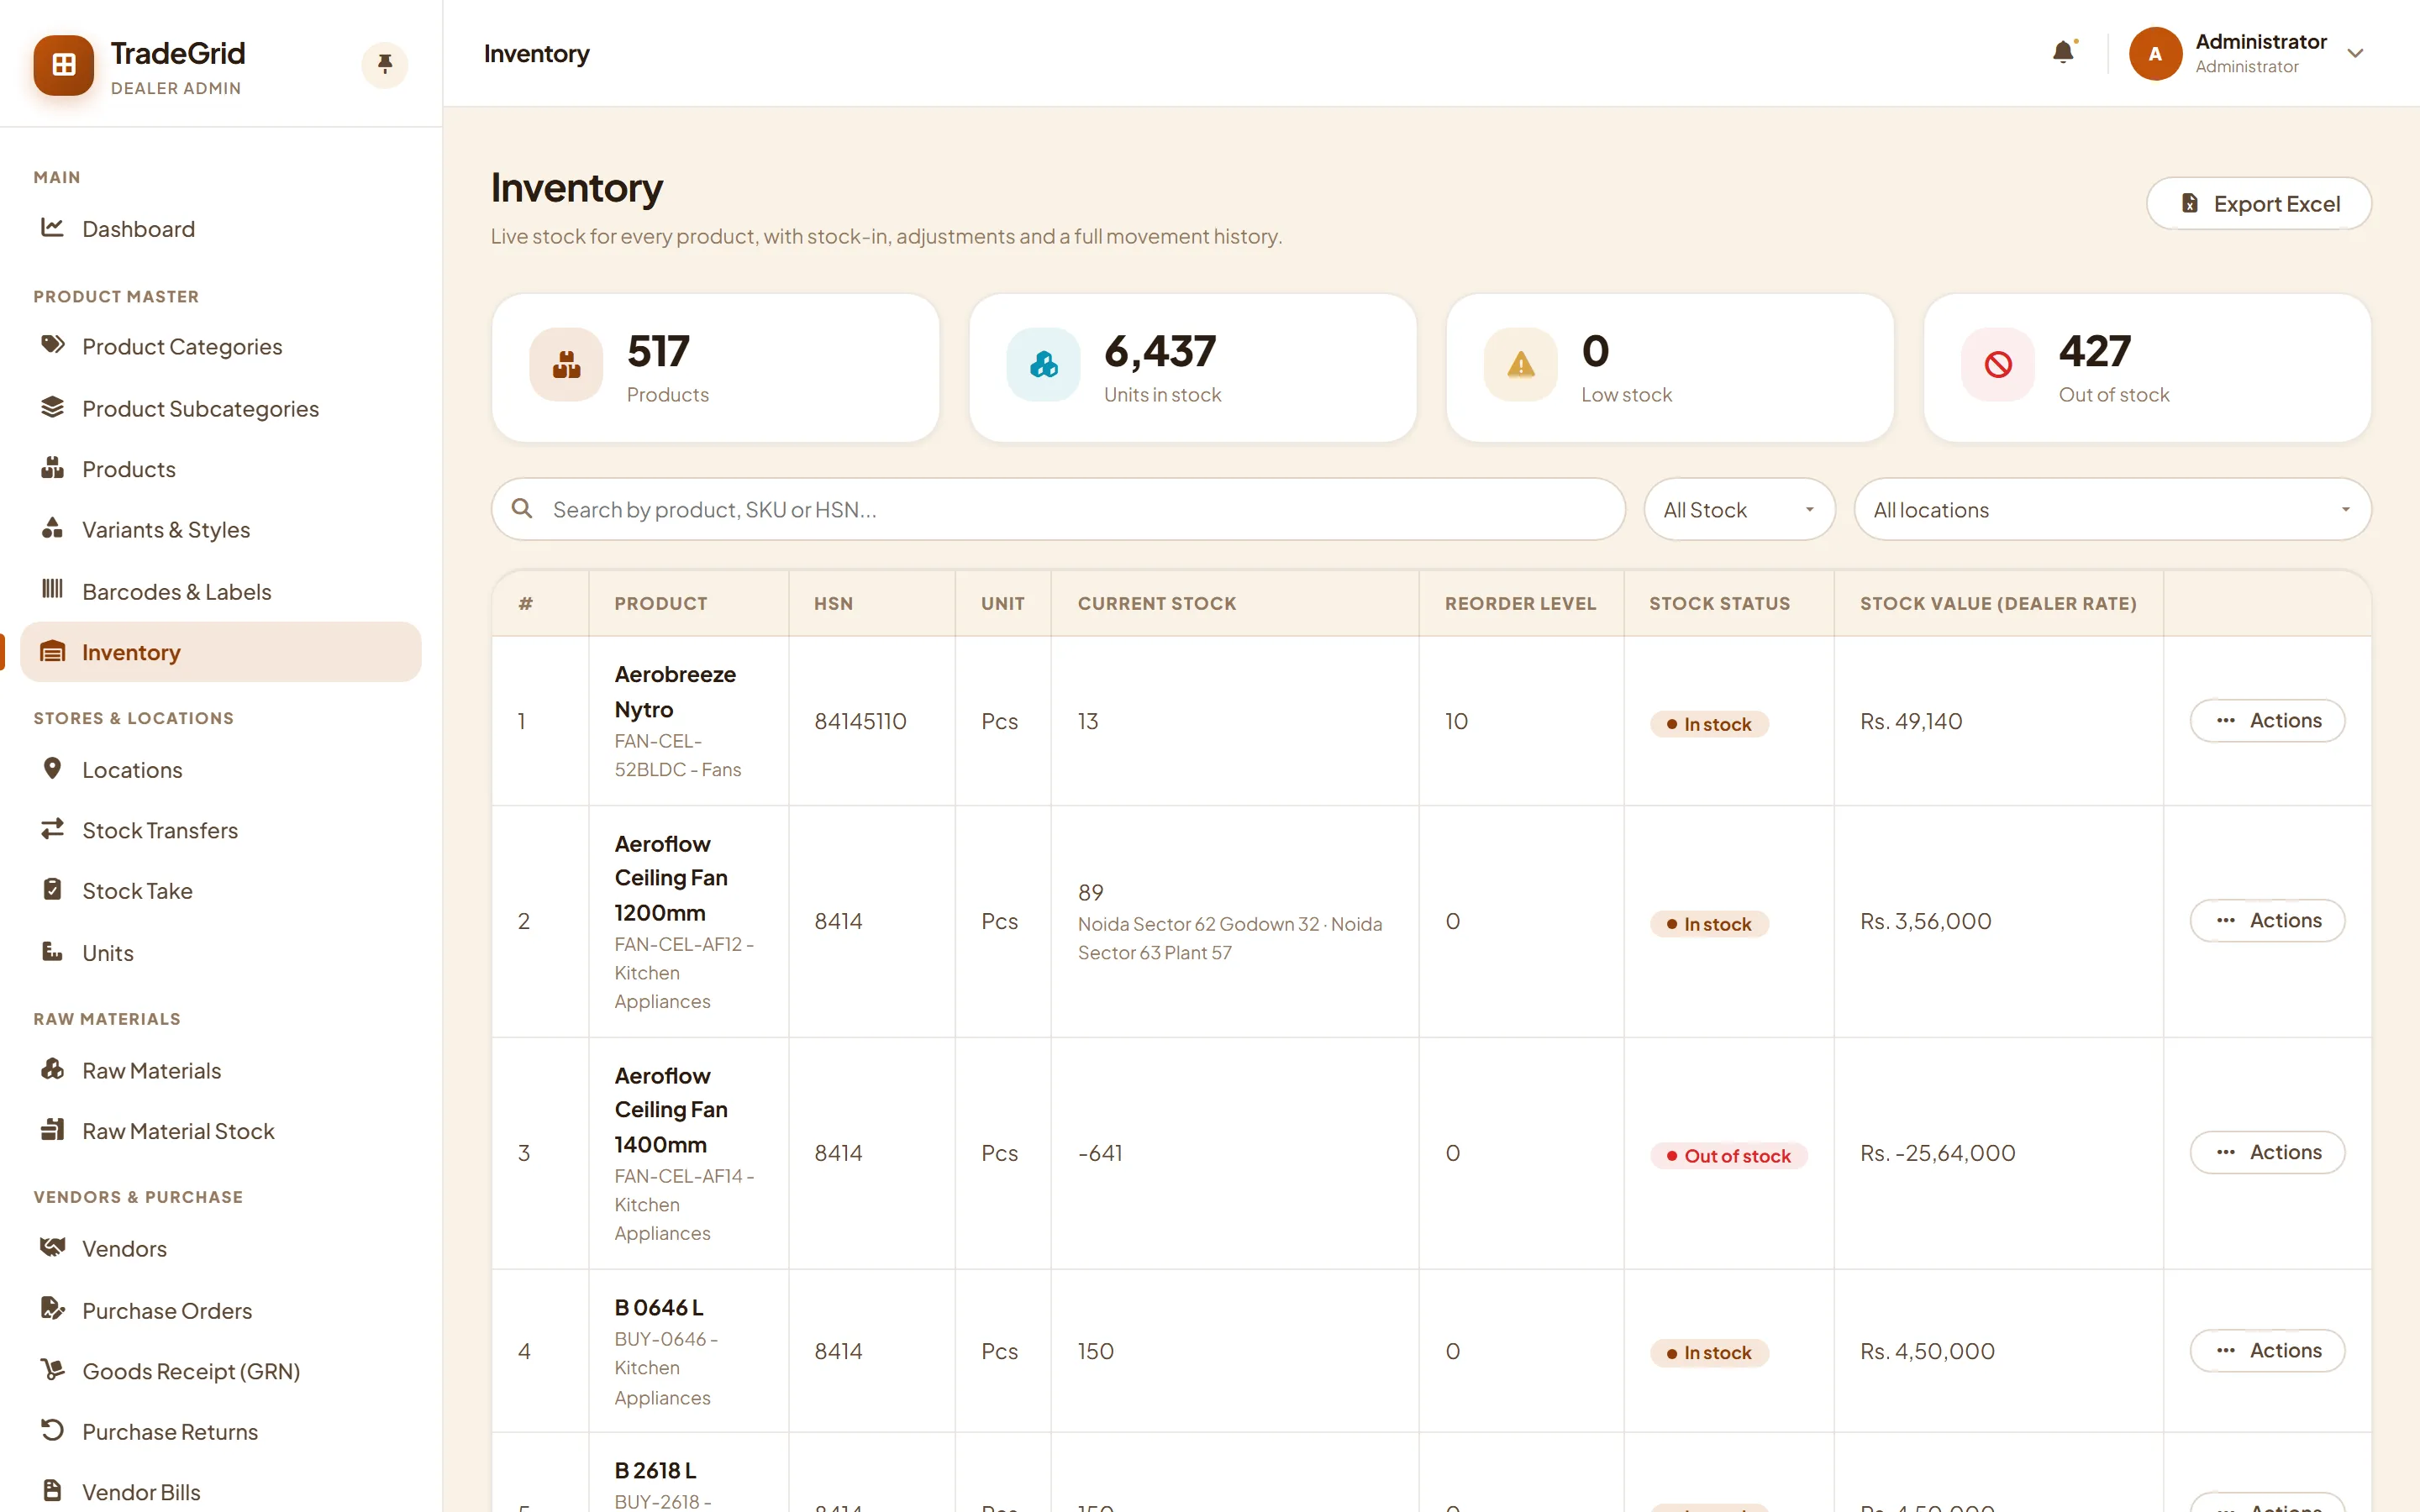
Task: Click the Administrator avatar circle
Action: 2155,54
